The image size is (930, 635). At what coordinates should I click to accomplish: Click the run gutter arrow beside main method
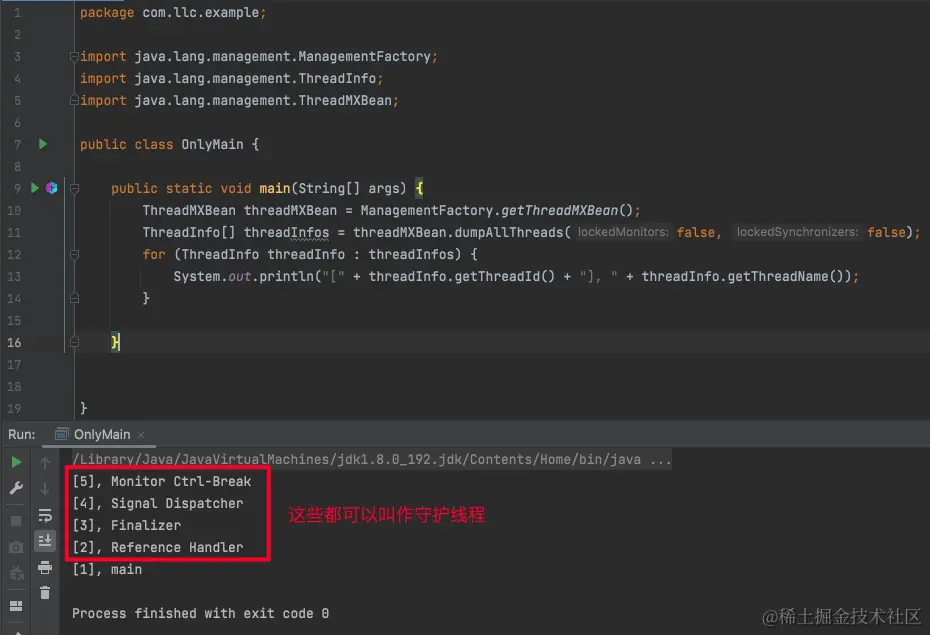coord(34,188)
